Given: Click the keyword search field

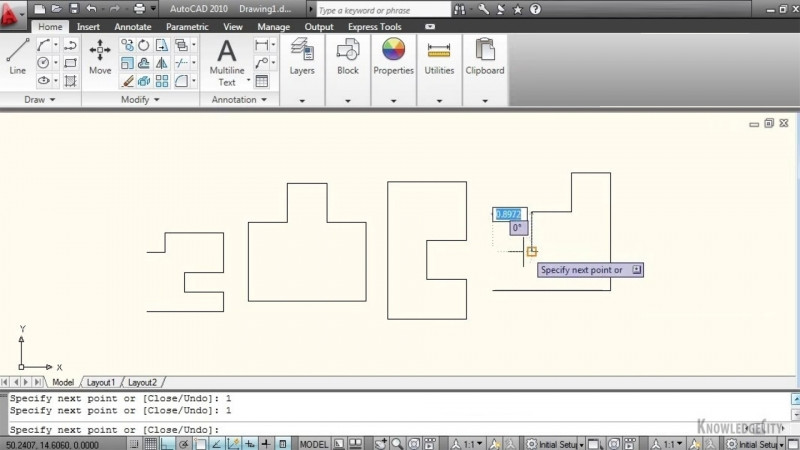Looking at the screenshot, I should click(384, 10).
